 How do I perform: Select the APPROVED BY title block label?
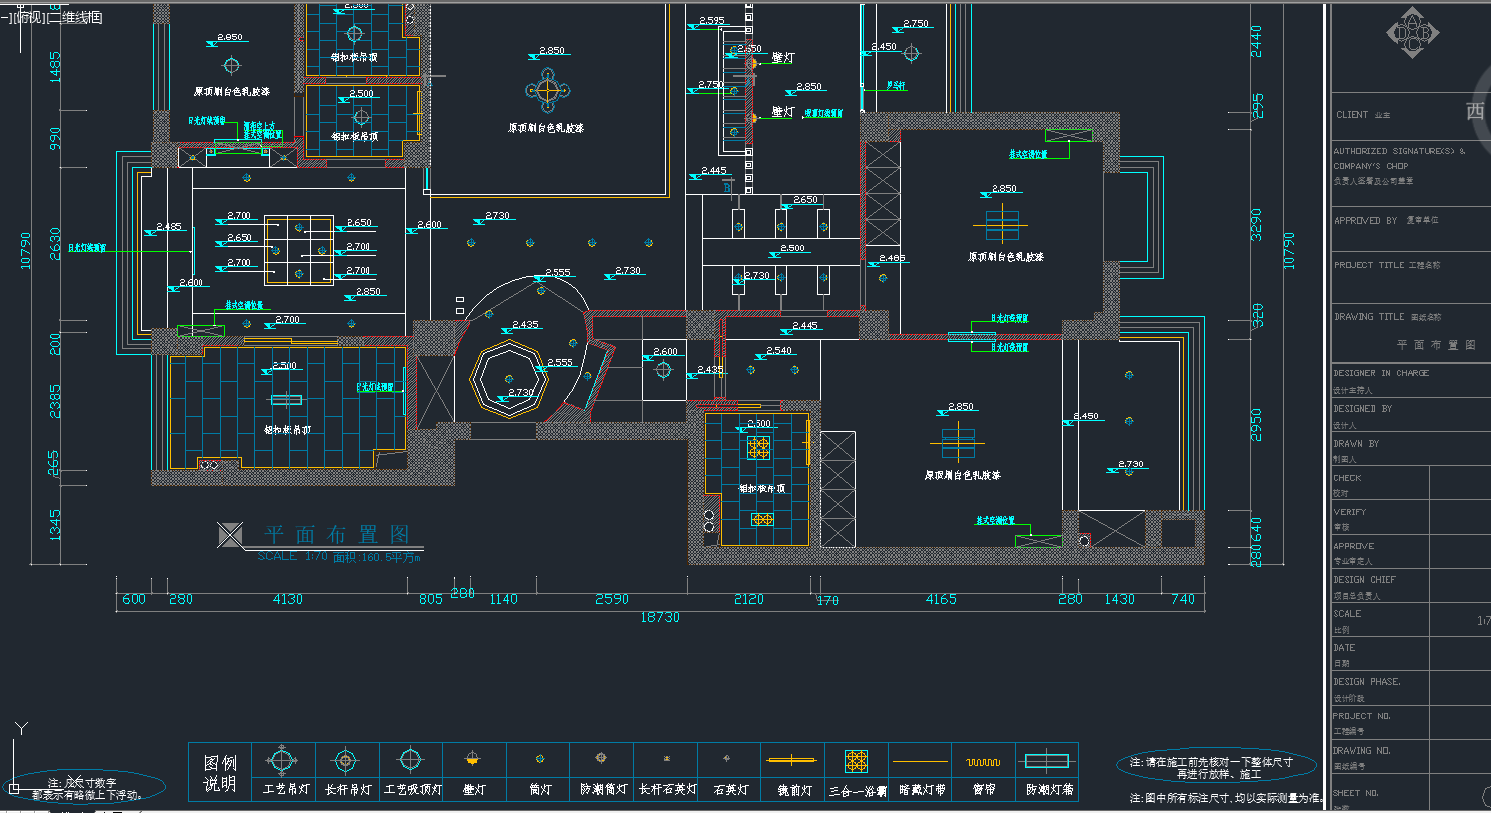pyautogui.click(x=1366, y=220)
